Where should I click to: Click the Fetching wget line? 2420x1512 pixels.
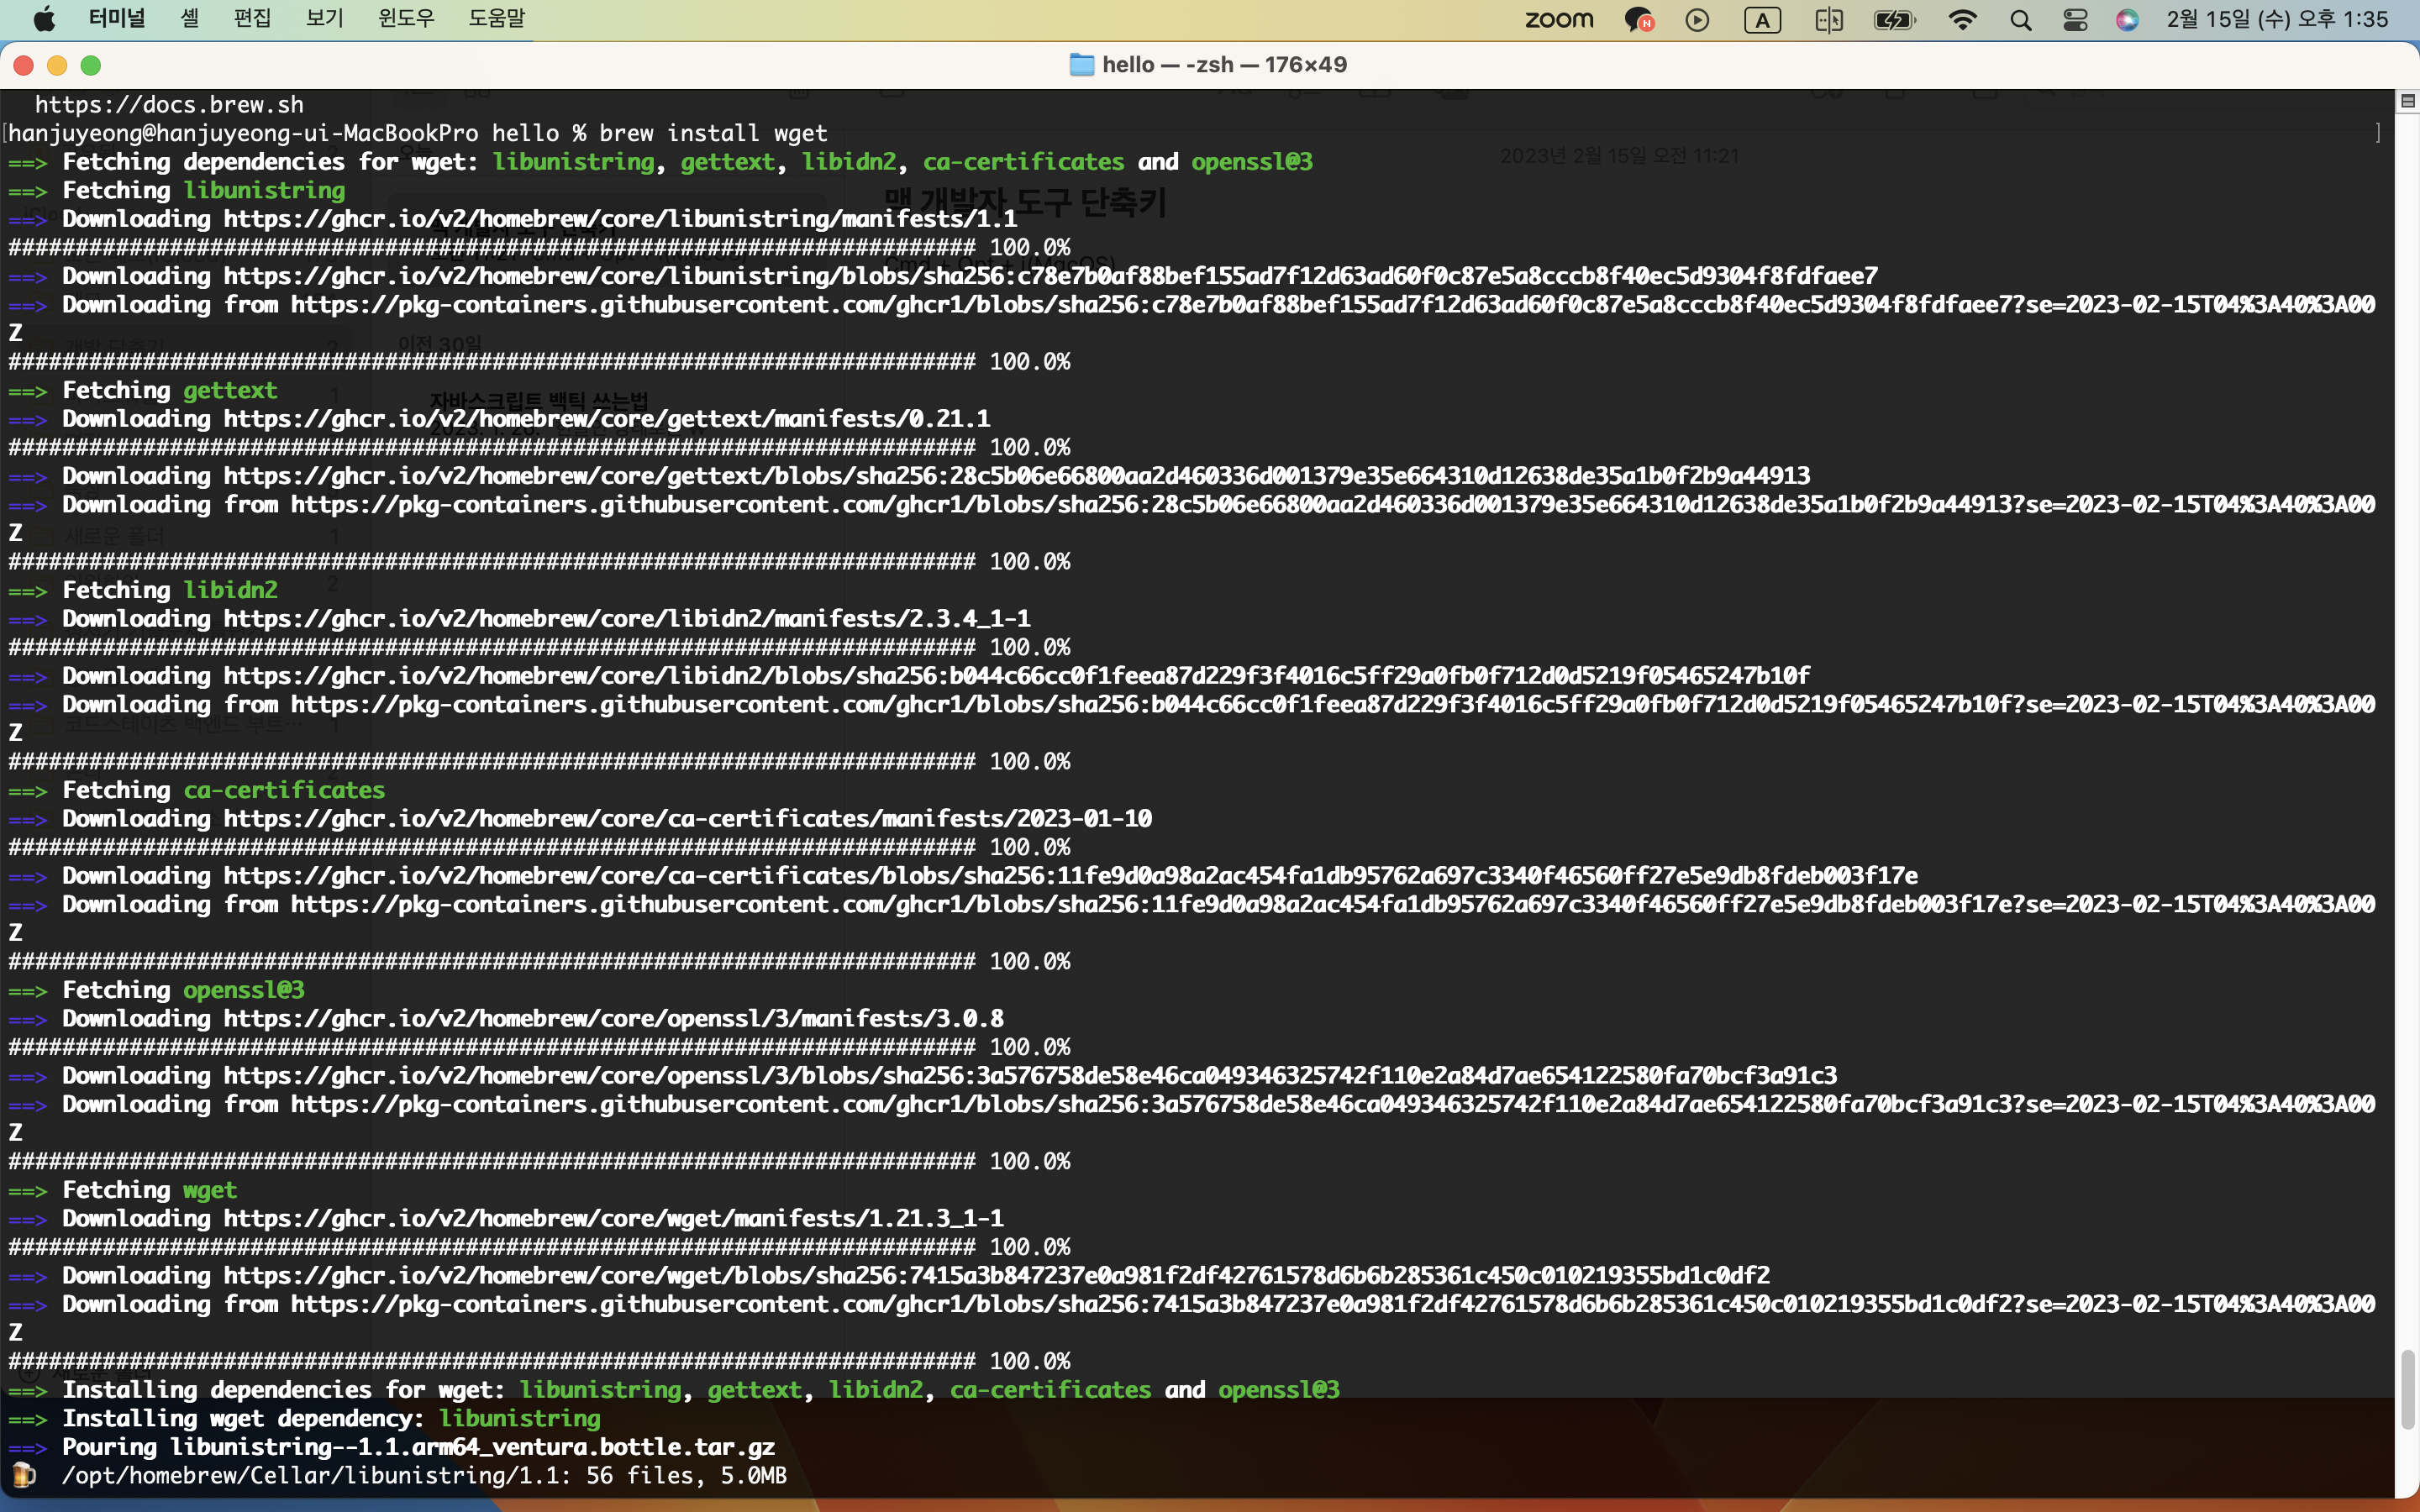tap(122, 1190)
